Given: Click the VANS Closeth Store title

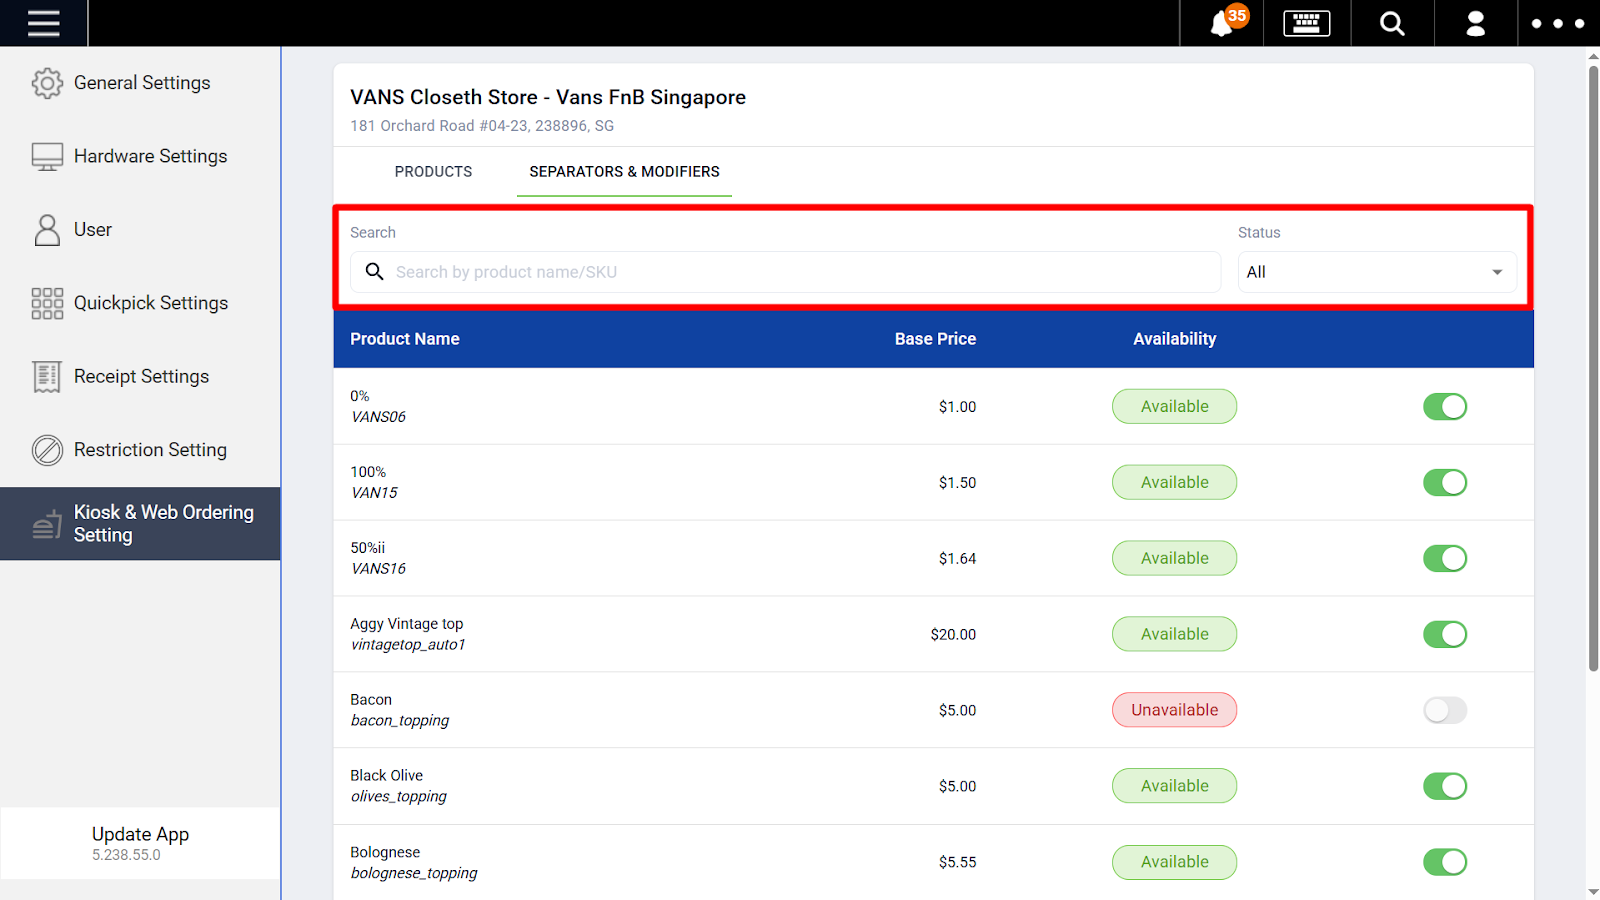Looking at the screenshot, I should [x=548, y=97].
